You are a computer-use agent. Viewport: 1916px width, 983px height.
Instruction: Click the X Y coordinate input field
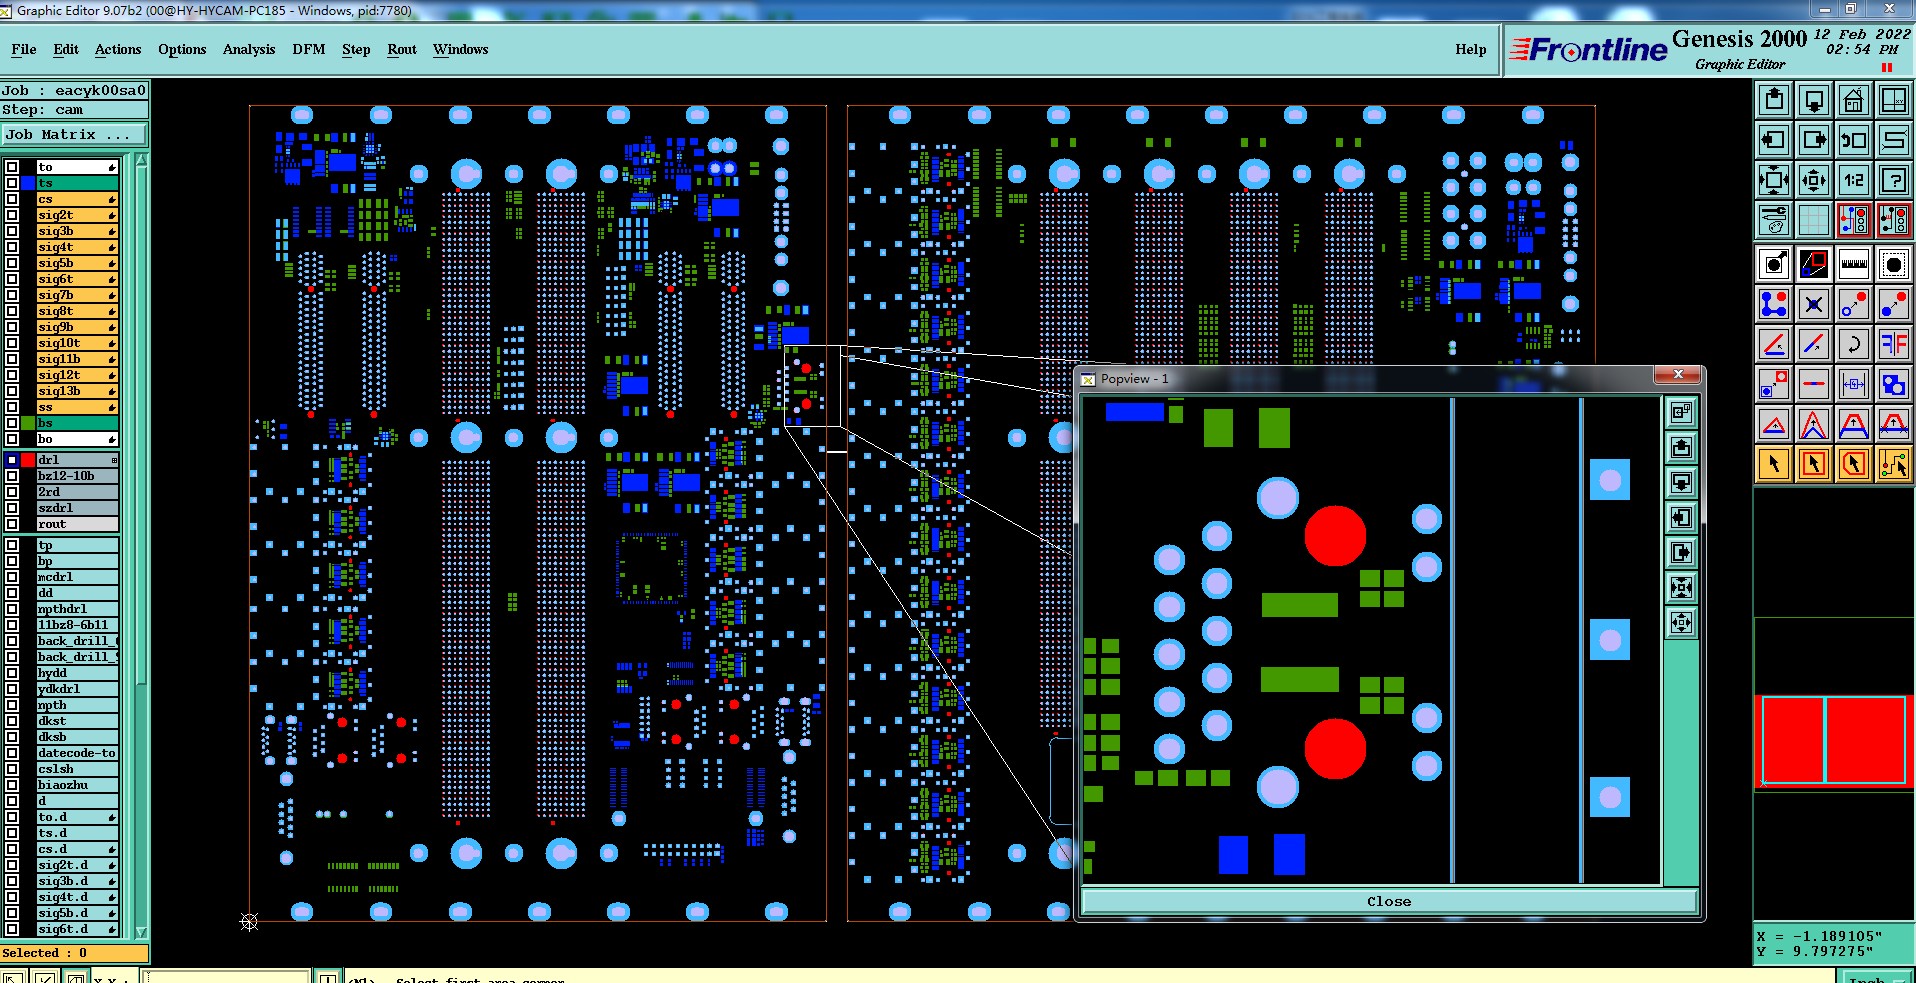point(227,976)
